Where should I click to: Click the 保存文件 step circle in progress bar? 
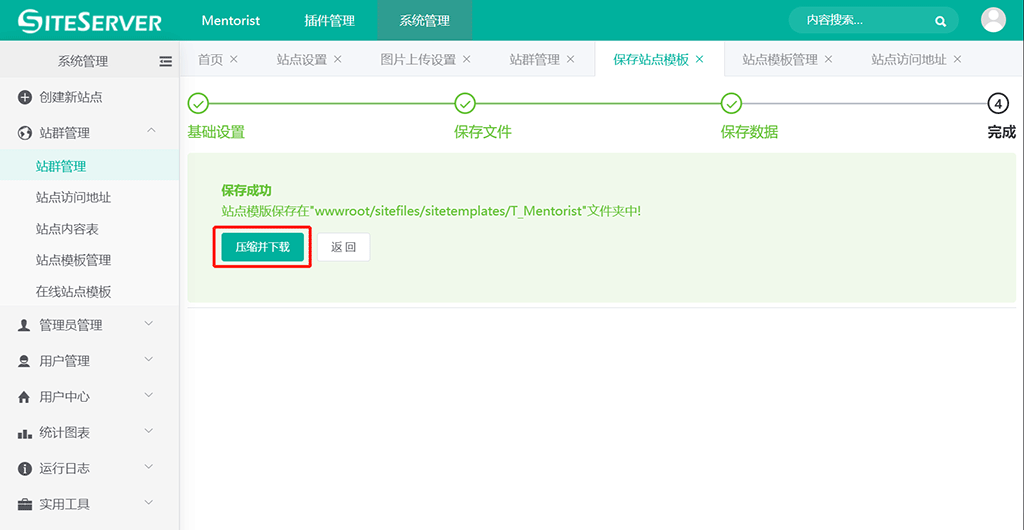pyautogui.click(x=465, y=103)
